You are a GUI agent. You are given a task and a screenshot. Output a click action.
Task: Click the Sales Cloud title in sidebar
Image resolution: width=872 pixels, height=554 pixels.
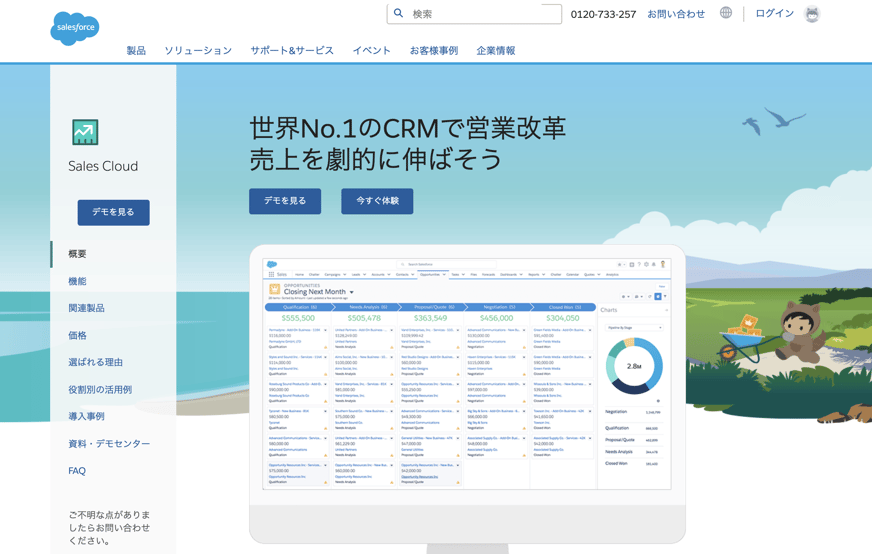[103, 166]
